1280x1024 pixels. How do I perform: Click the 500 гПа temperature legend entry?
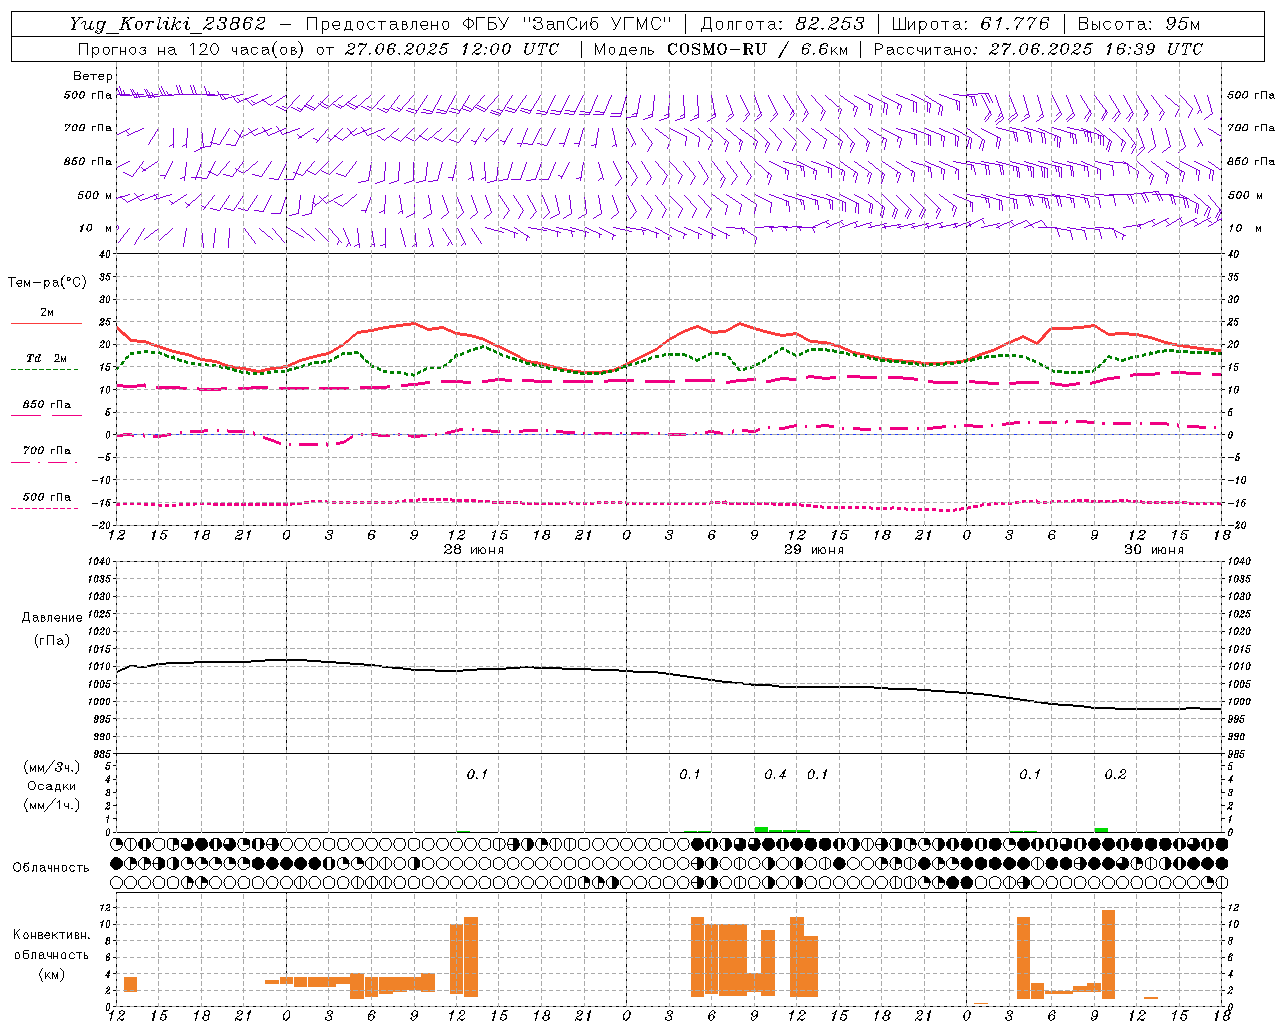click(47, 497)
